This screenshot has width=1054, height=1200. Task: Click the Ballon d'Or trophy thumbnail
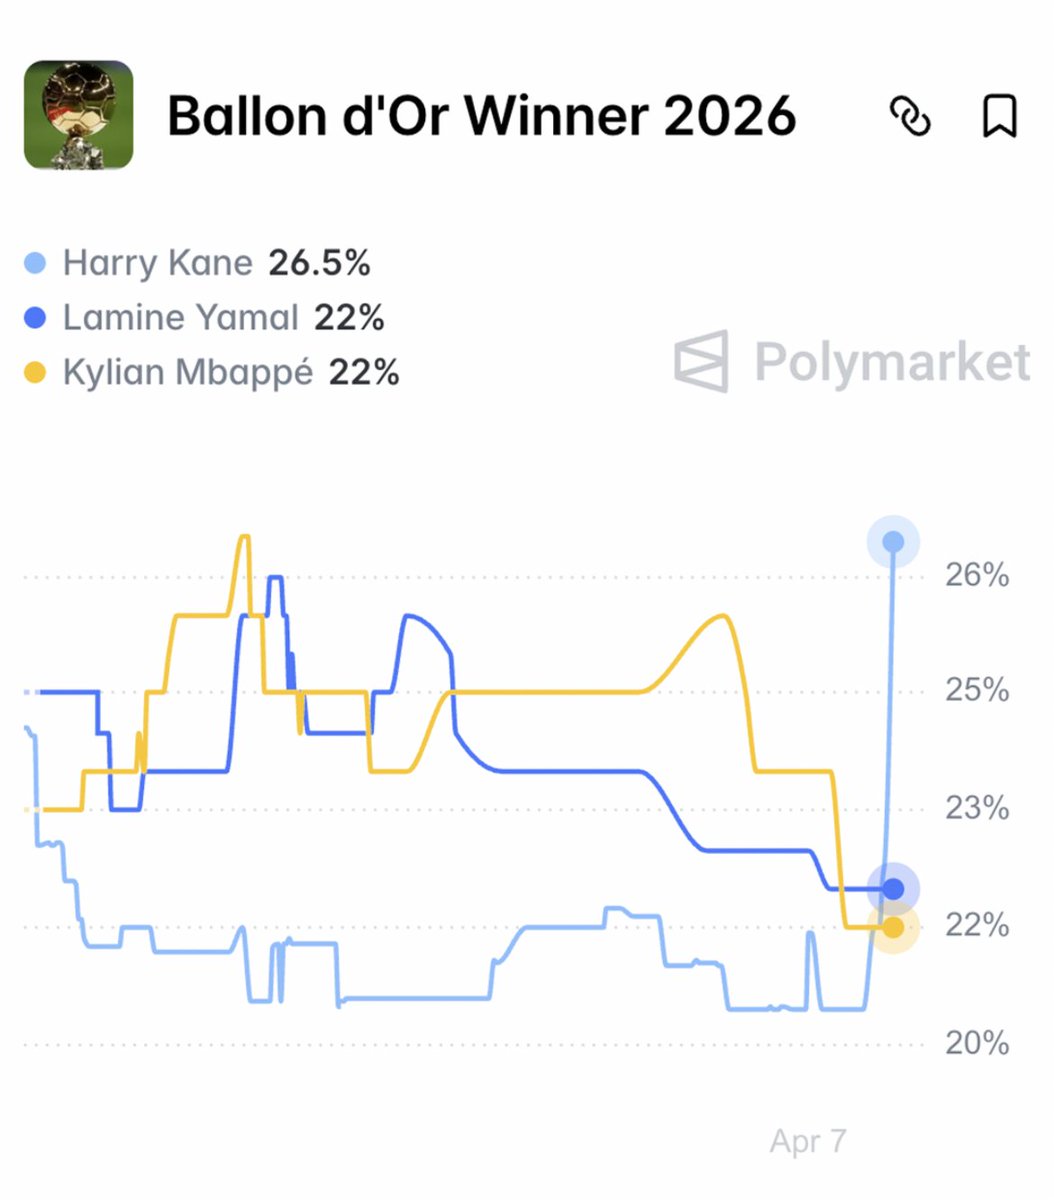[x=78, y=115]
